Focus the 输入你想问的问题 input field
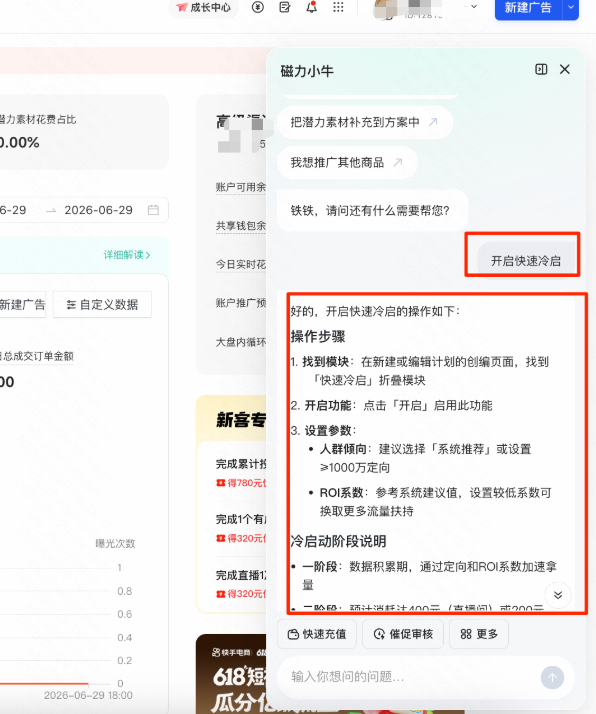The height and width of the screenshot is (714, 596). [410, 677]
